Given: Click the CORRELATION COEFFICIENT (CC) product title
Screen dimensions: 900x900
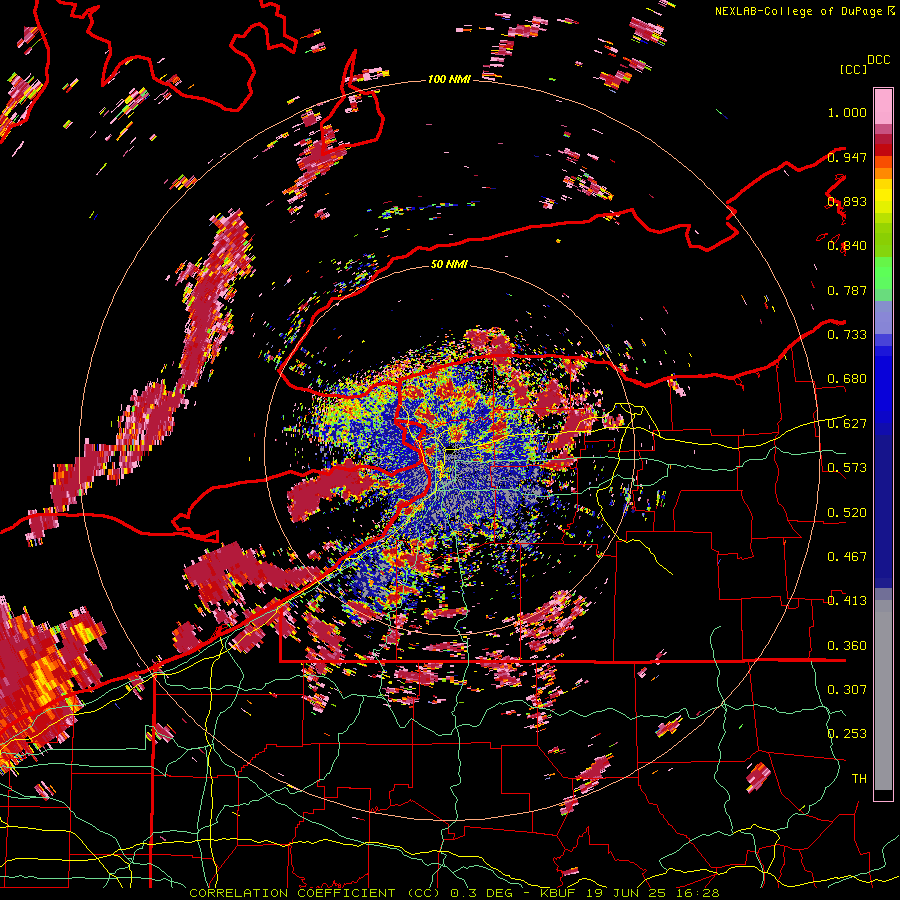Looking at the screenshot, I should tap(315, 893).
